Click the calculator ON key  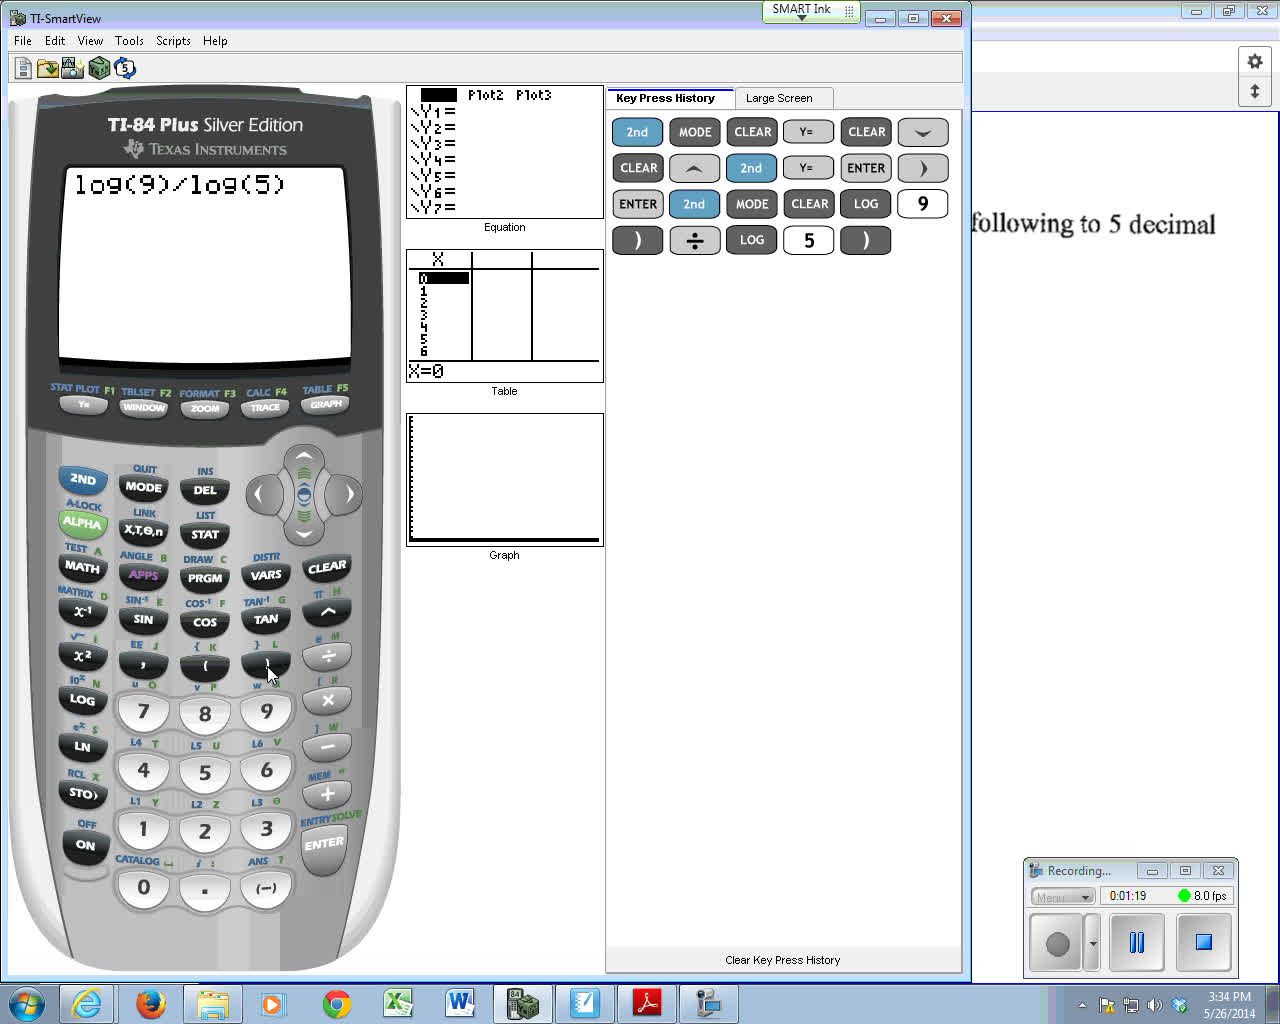[85, 846]
